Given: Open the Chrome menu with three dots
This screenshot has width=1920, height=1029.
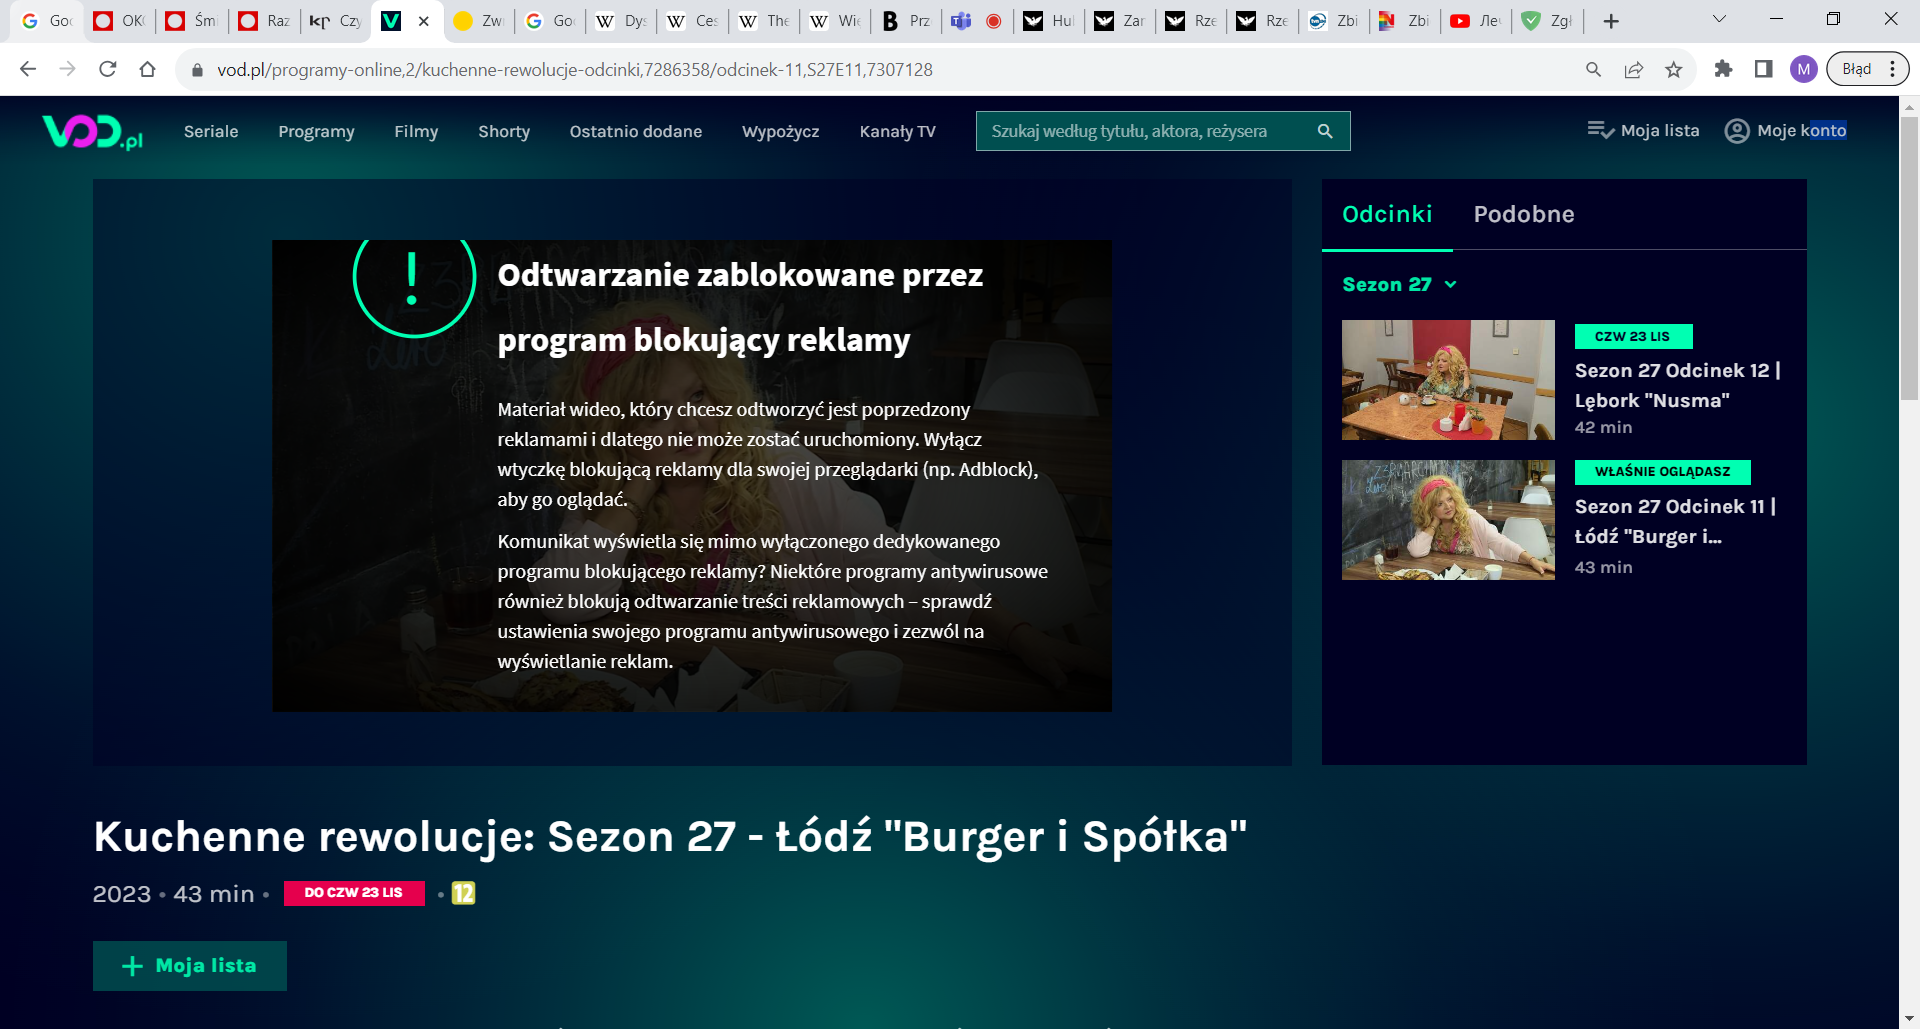Looking at the screenshot, I should [1893, 69].
